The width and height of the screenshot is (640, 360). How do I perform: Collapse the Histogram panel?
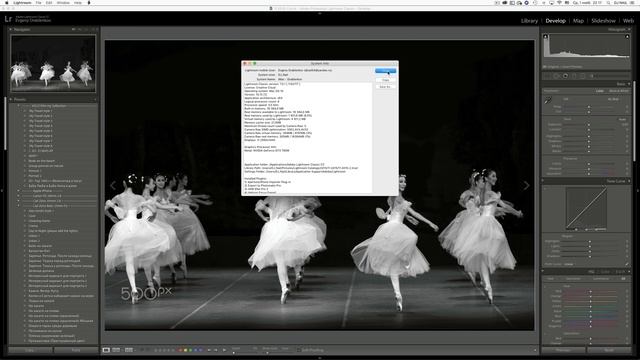(x=629, y=29)
